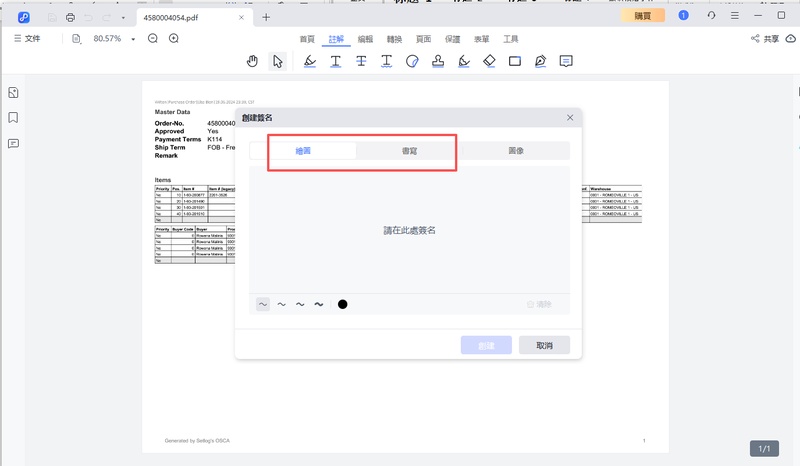Switch to the 書寫 signature tab
Viewport: 800px width, 466px height.
click(x=409, y=150)
